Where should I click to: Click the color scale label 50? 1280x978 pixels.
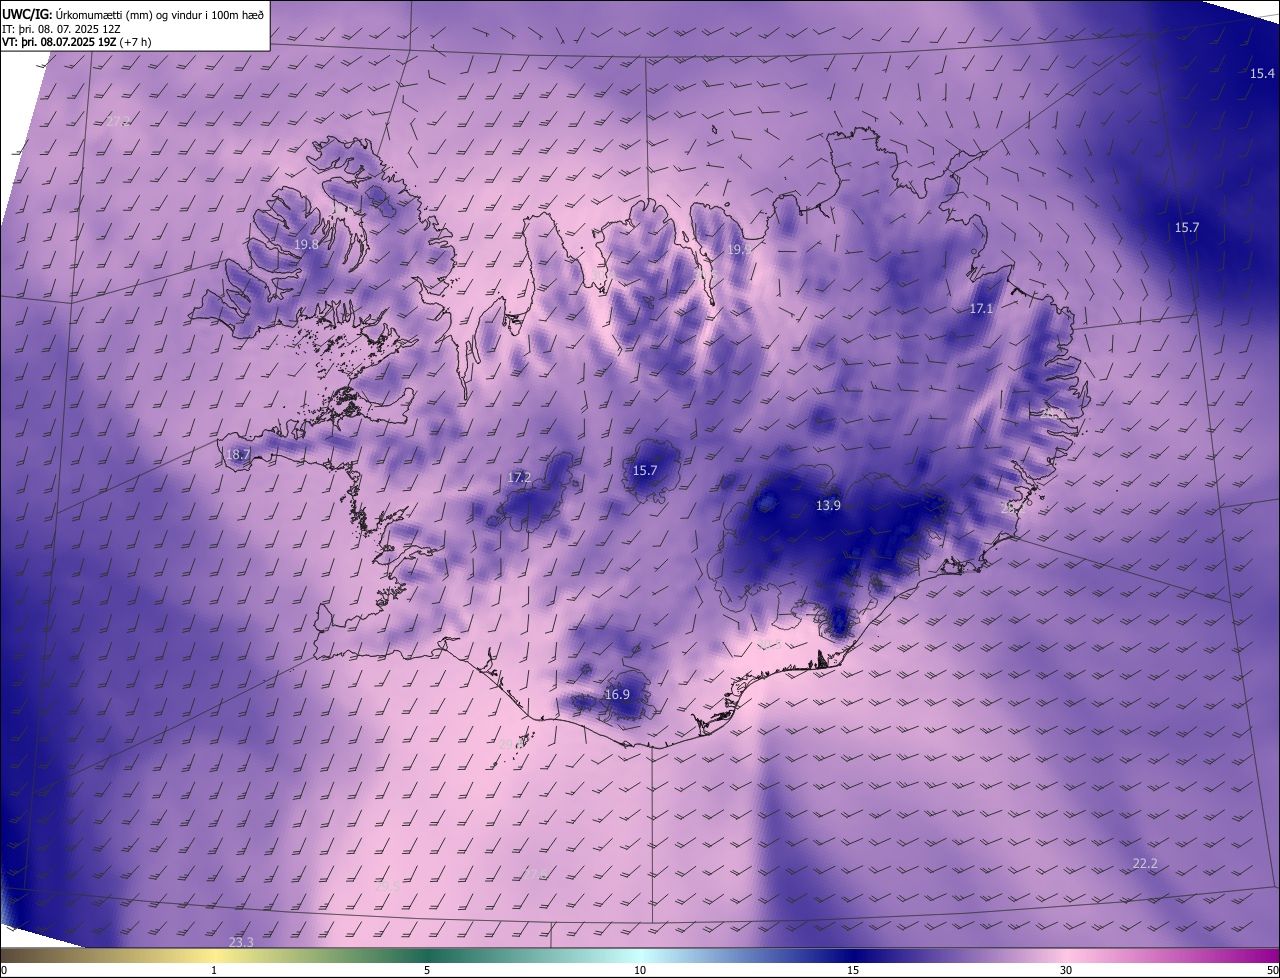(x=1272, y=970)
